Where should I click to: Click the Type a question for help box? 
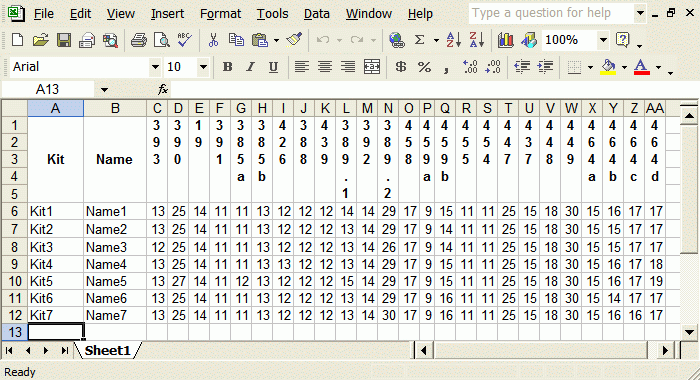coord(551,13)
